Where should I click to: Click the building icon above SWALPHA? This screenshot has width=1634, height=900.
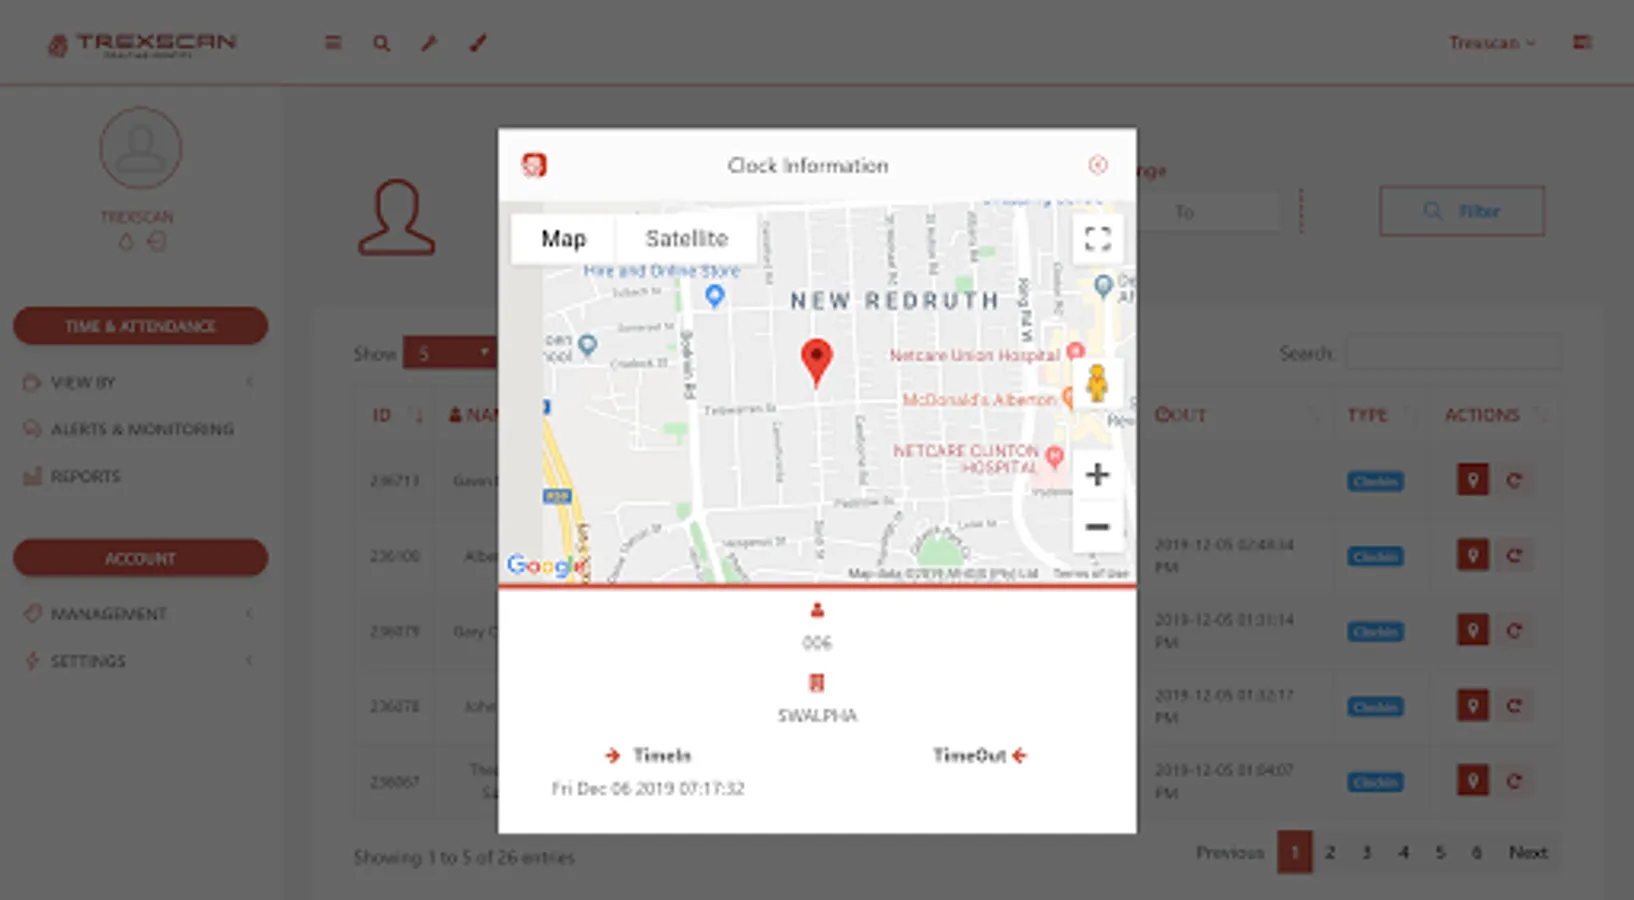pos(817,683)
